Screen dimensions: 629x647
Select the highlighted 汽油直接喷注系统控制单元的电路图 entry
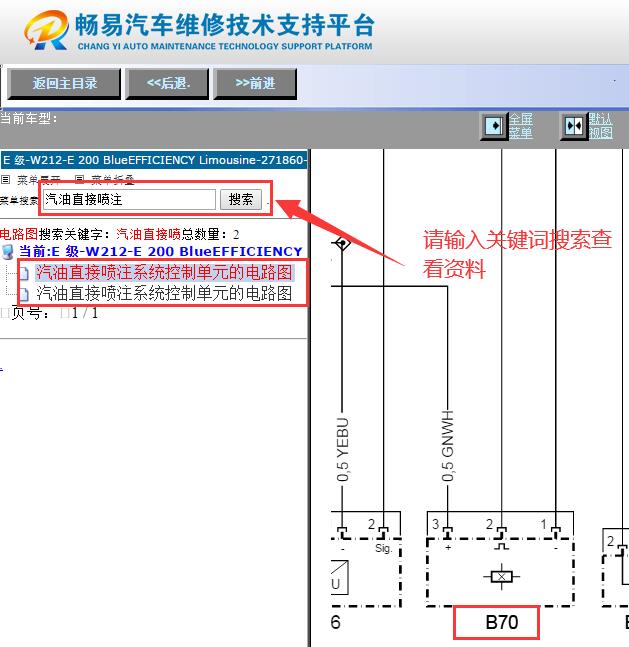(x=164, y=272)
